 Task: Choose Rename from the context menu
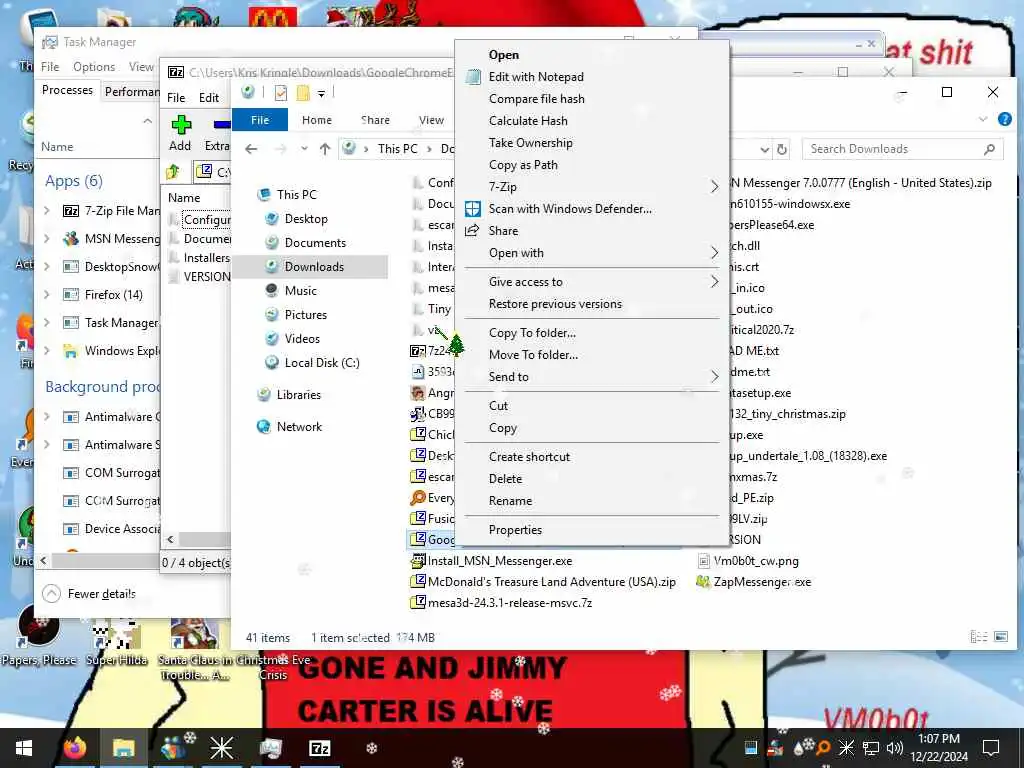tap(510, 502)
